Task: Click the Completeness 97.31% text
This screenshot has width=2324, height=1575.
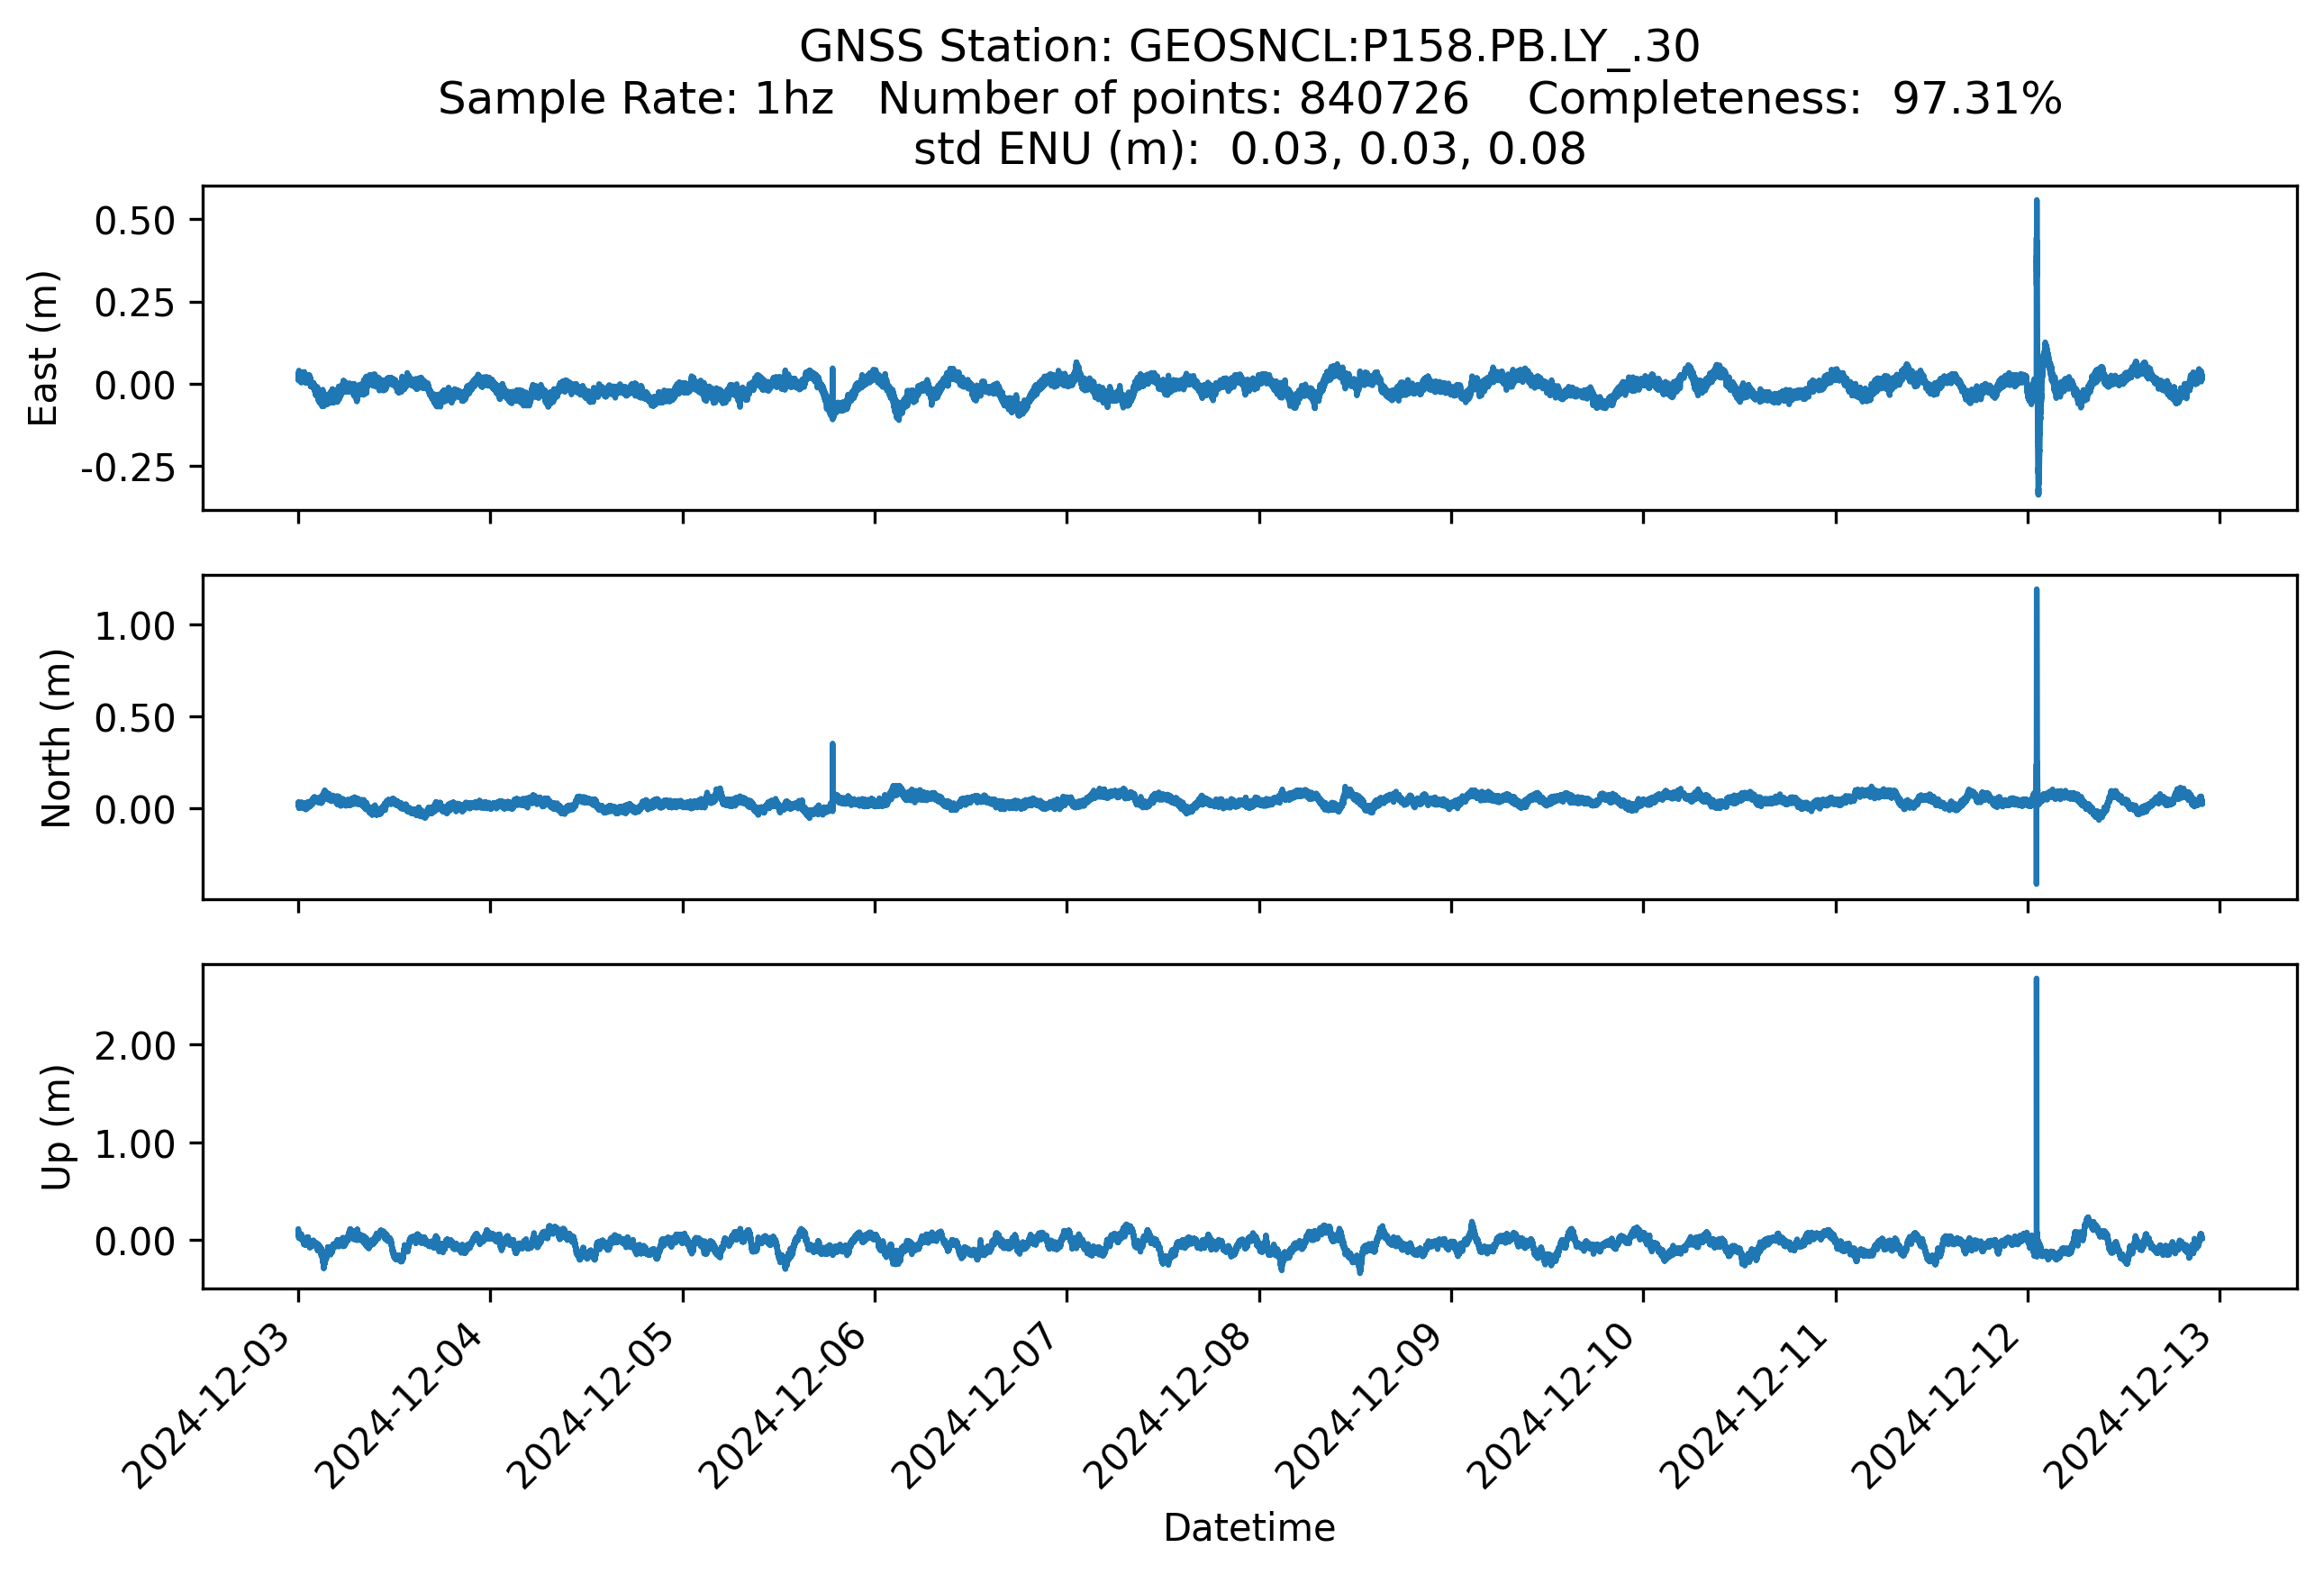Action: (x=1794, y=99)
